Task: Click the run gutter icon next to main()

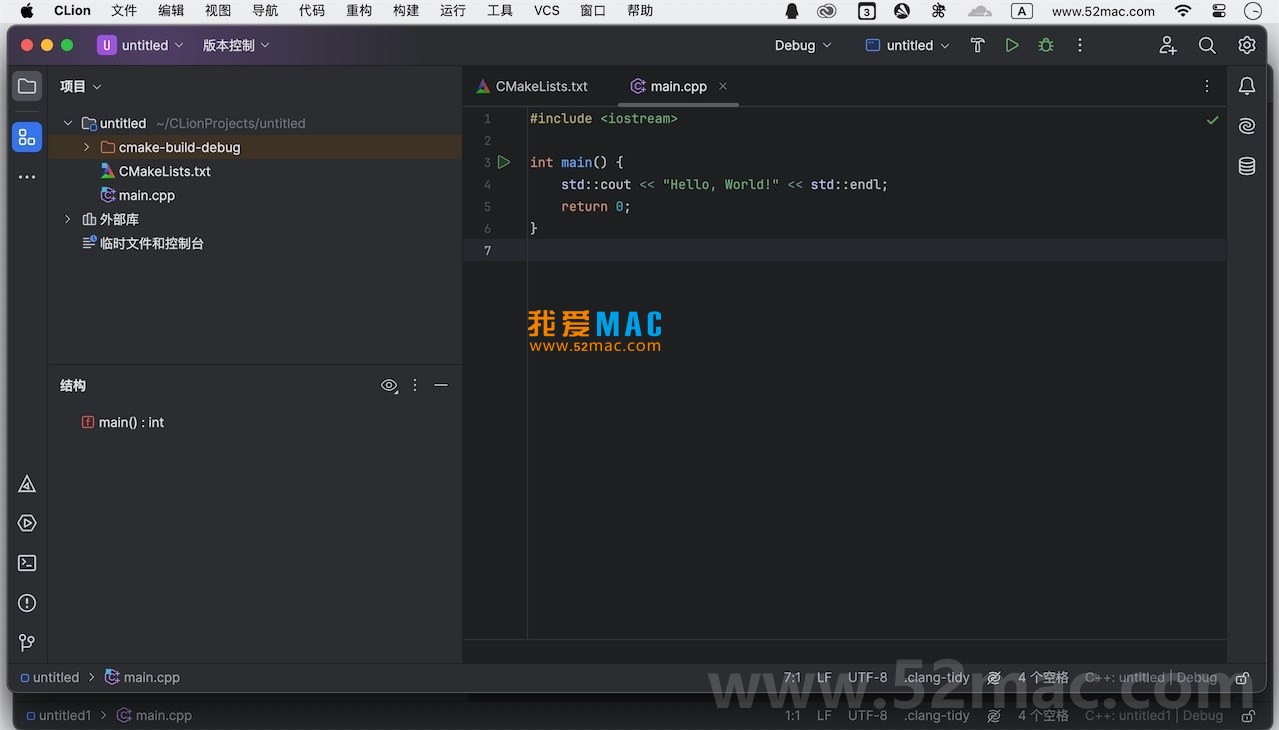Action: click(504, 162)
